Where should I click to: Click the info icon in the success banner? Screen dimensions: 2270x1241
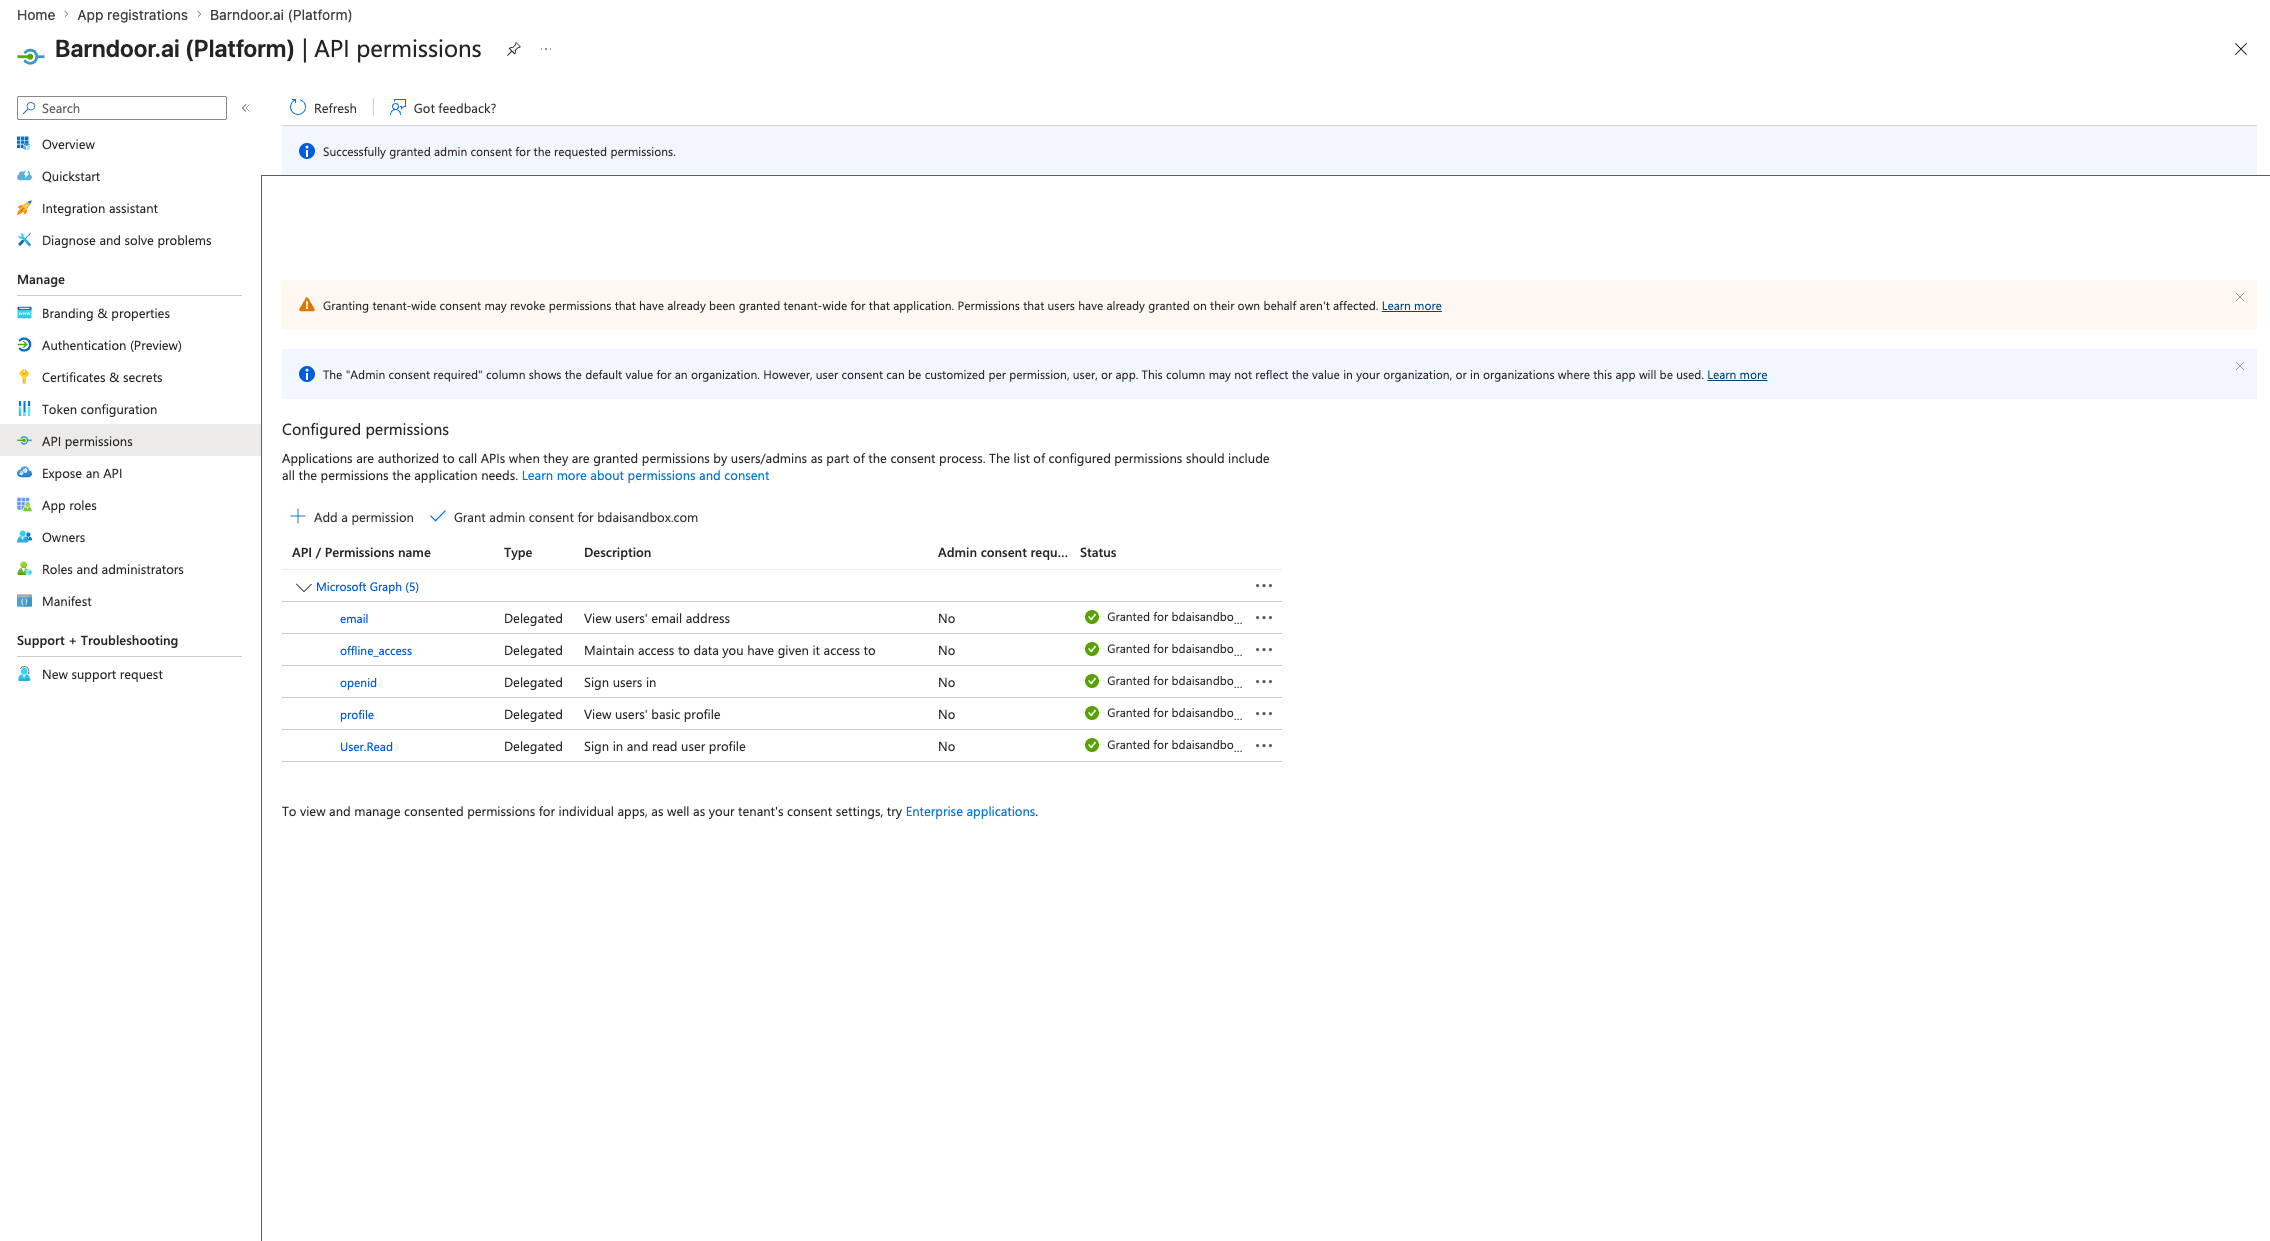[x=307, y=151]
